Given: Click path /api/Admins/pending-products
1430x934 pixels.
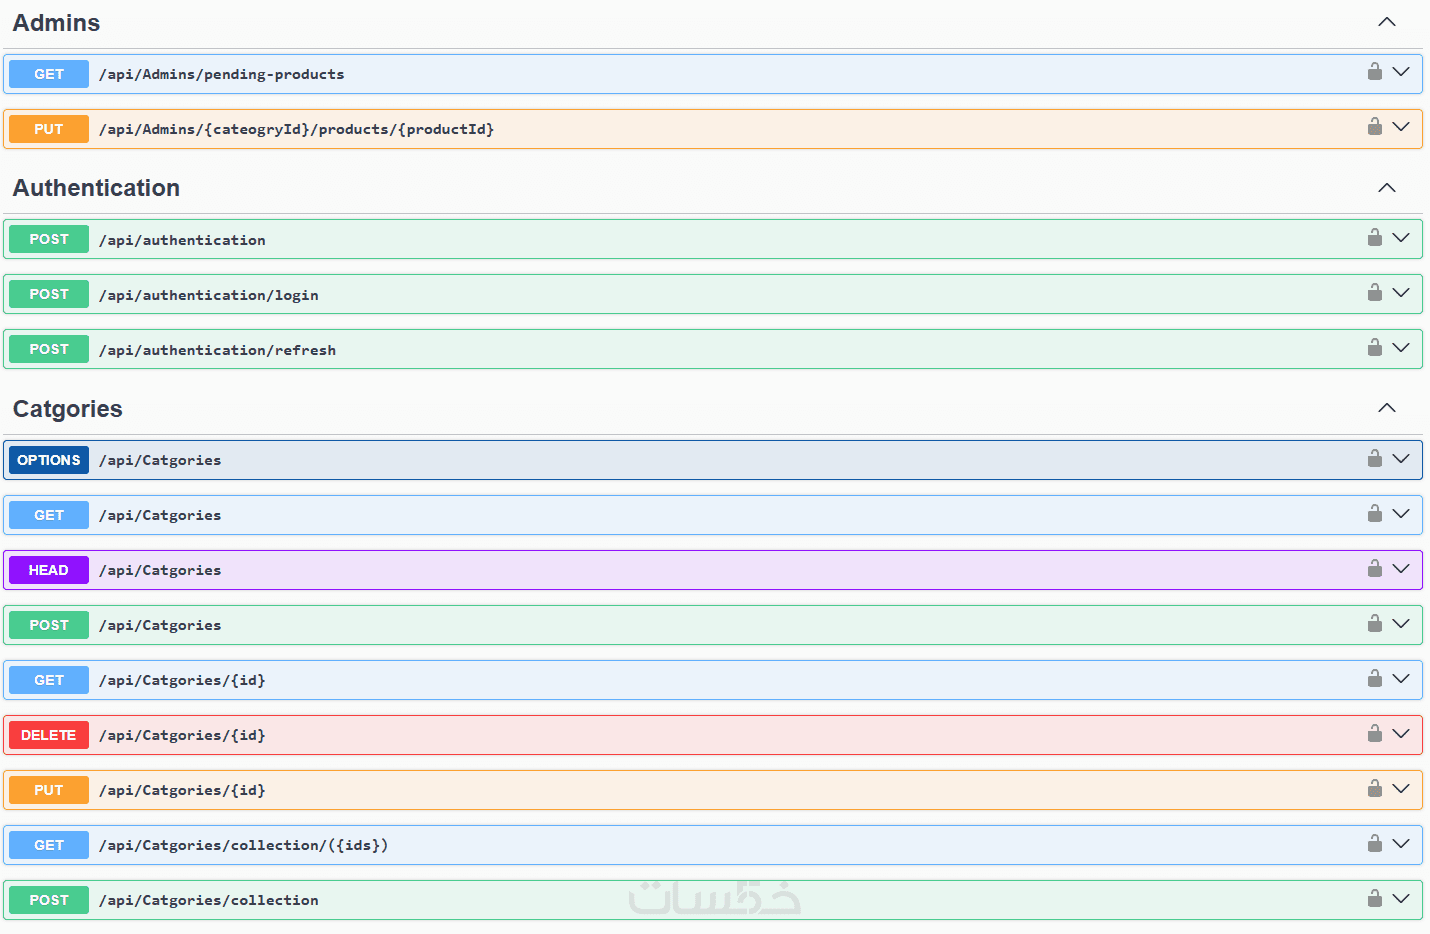Looking at the screenshot, I should tap(221, 74).
